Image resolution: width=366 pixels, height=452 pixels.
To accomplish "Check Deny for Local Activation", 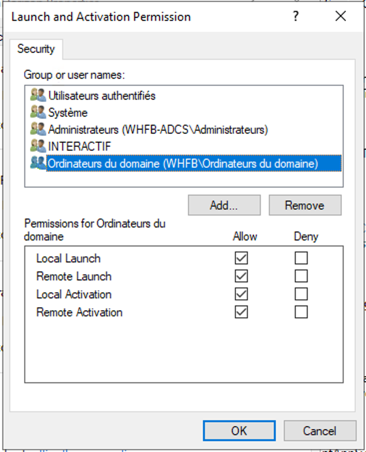I will [x=301, y=294].
